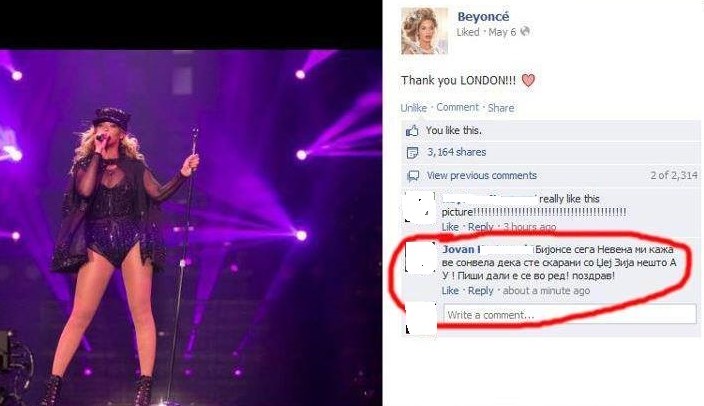Unlike the Thank you LONDON post

414,108
